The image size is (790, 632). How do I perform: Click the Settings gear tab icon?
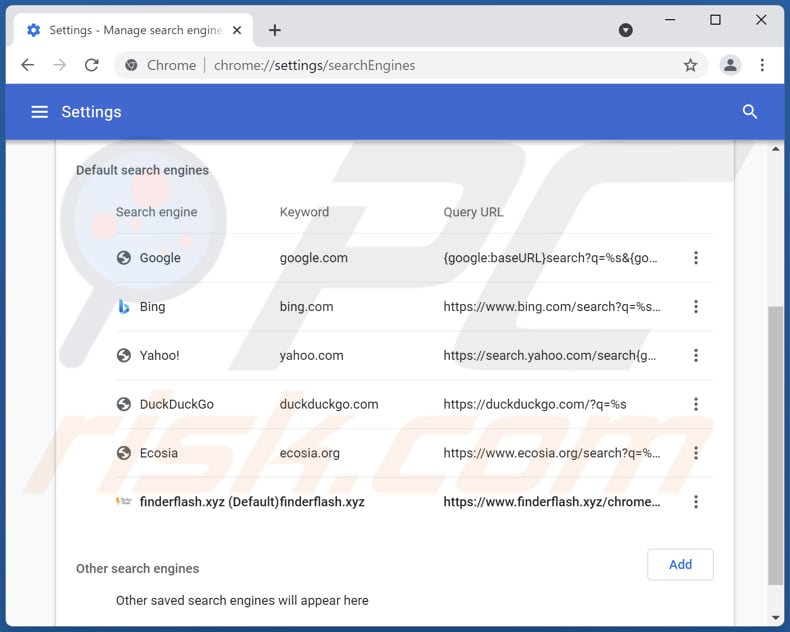34,30
